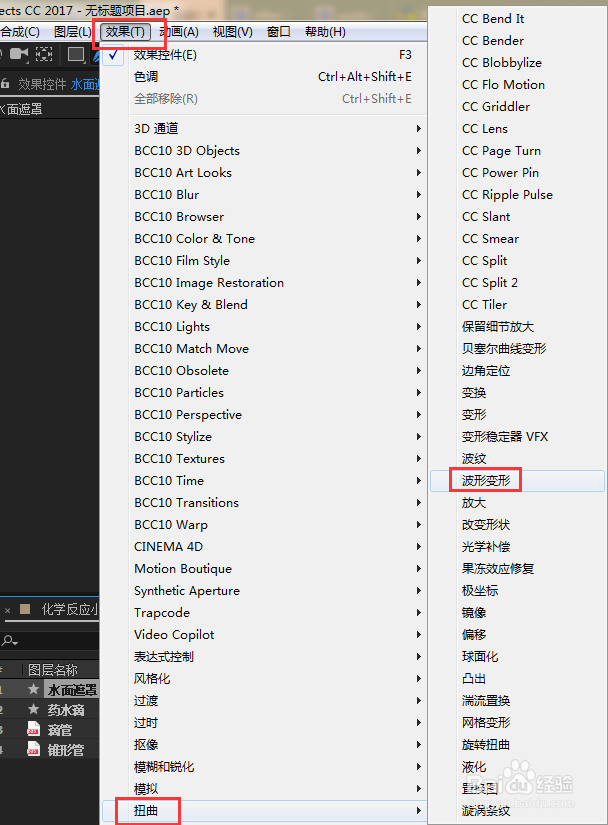This screenshot has height=825, width=608.
Task: Open the 视图(V) menu
Action: (232, 32)
